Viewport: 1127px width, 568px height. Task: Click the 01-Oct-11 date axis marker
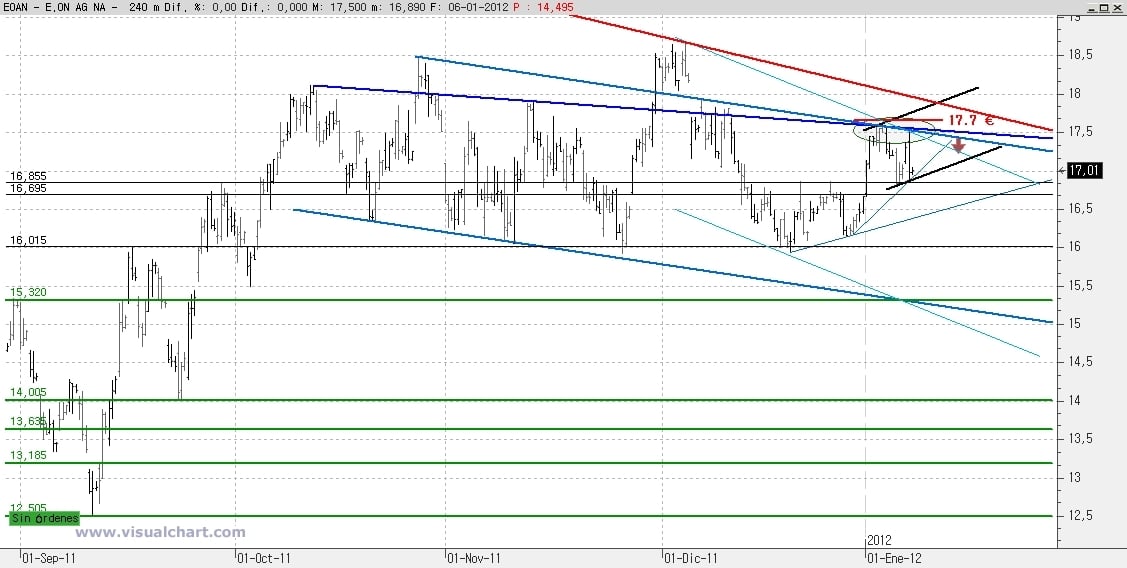264,558
